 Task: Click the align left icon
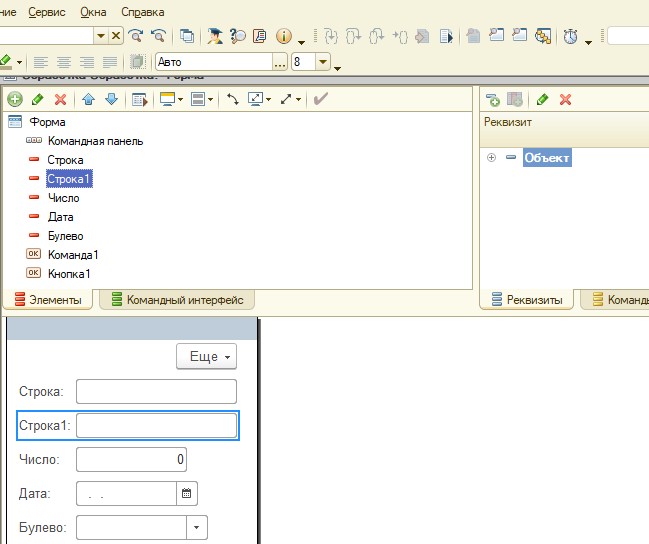coord(41,62)
